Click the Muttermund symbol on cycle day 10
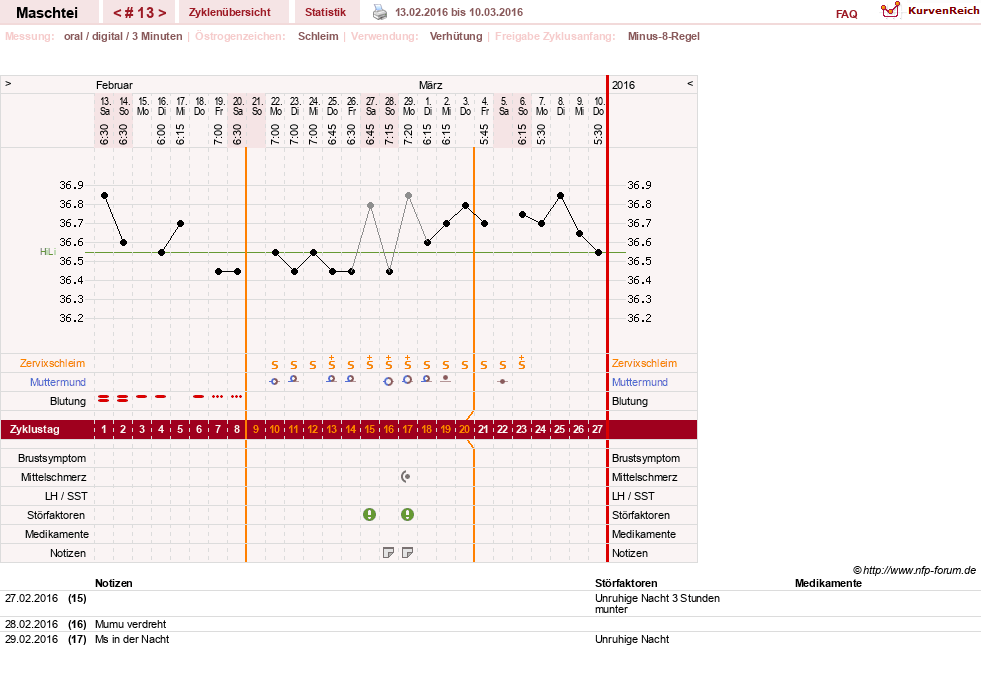 274,381
